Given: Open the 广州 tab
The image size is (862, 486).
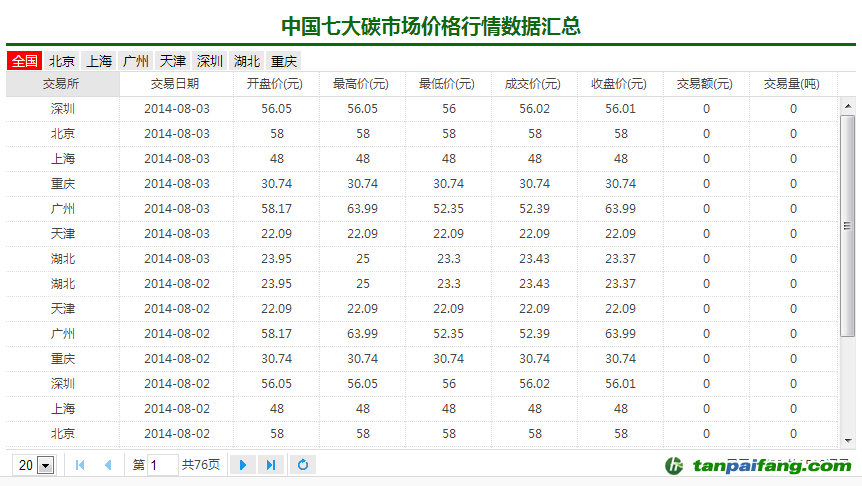Looking at the screenshot, I should [x=136, y=61].
